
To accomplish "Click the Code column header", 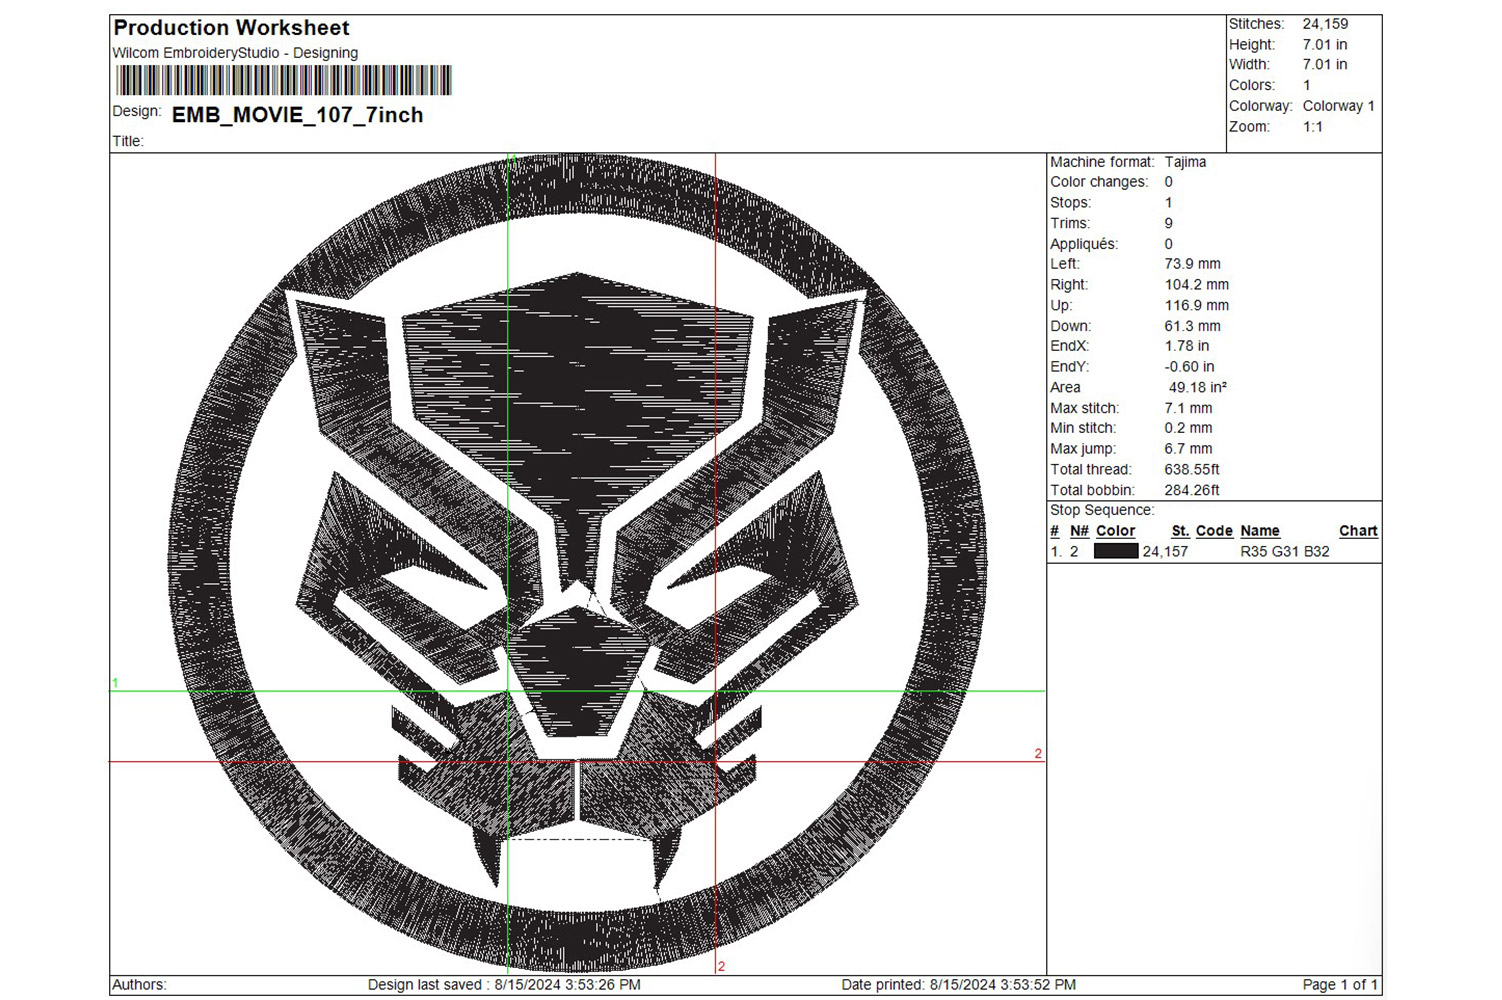I will 1214,531.
